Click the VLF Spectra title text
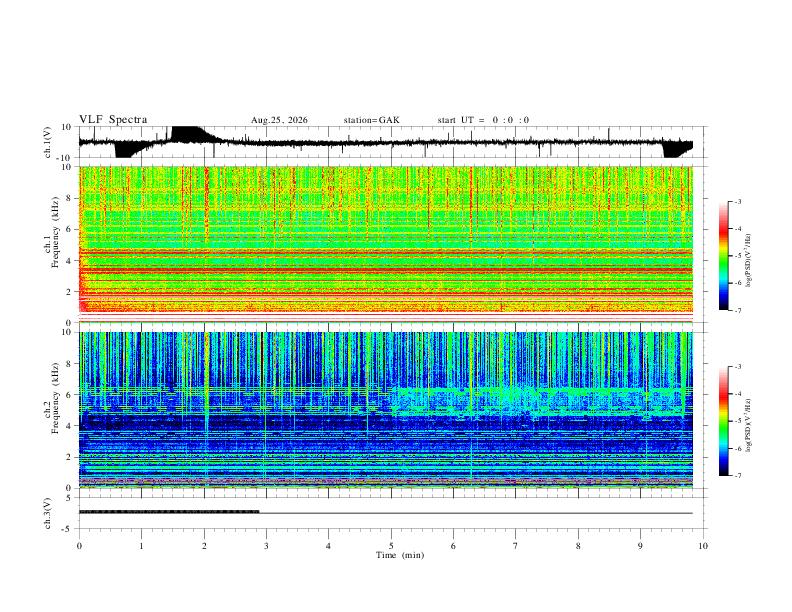 (x=113, y=120)
